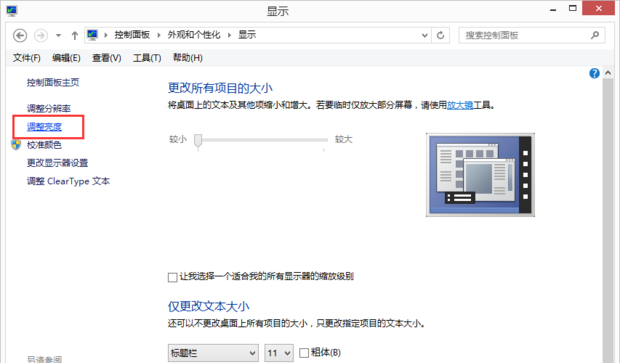Open the recent locations dropdown arrow
620x363 pixels.
[x=58, y=36]
